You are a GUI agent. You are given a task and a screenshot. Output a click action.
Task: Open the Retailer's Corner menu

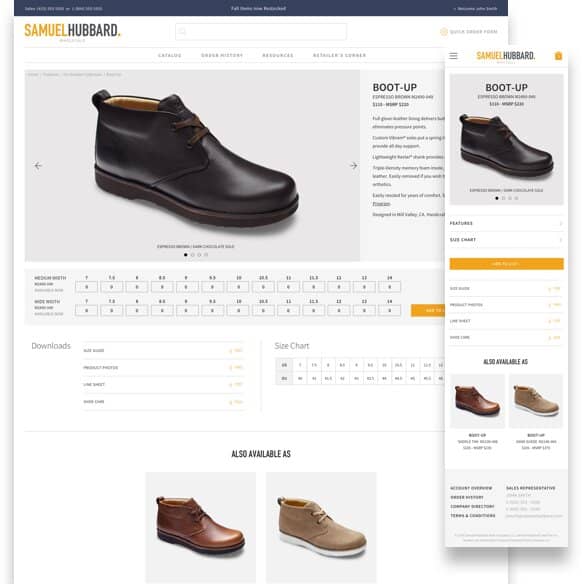339,55
